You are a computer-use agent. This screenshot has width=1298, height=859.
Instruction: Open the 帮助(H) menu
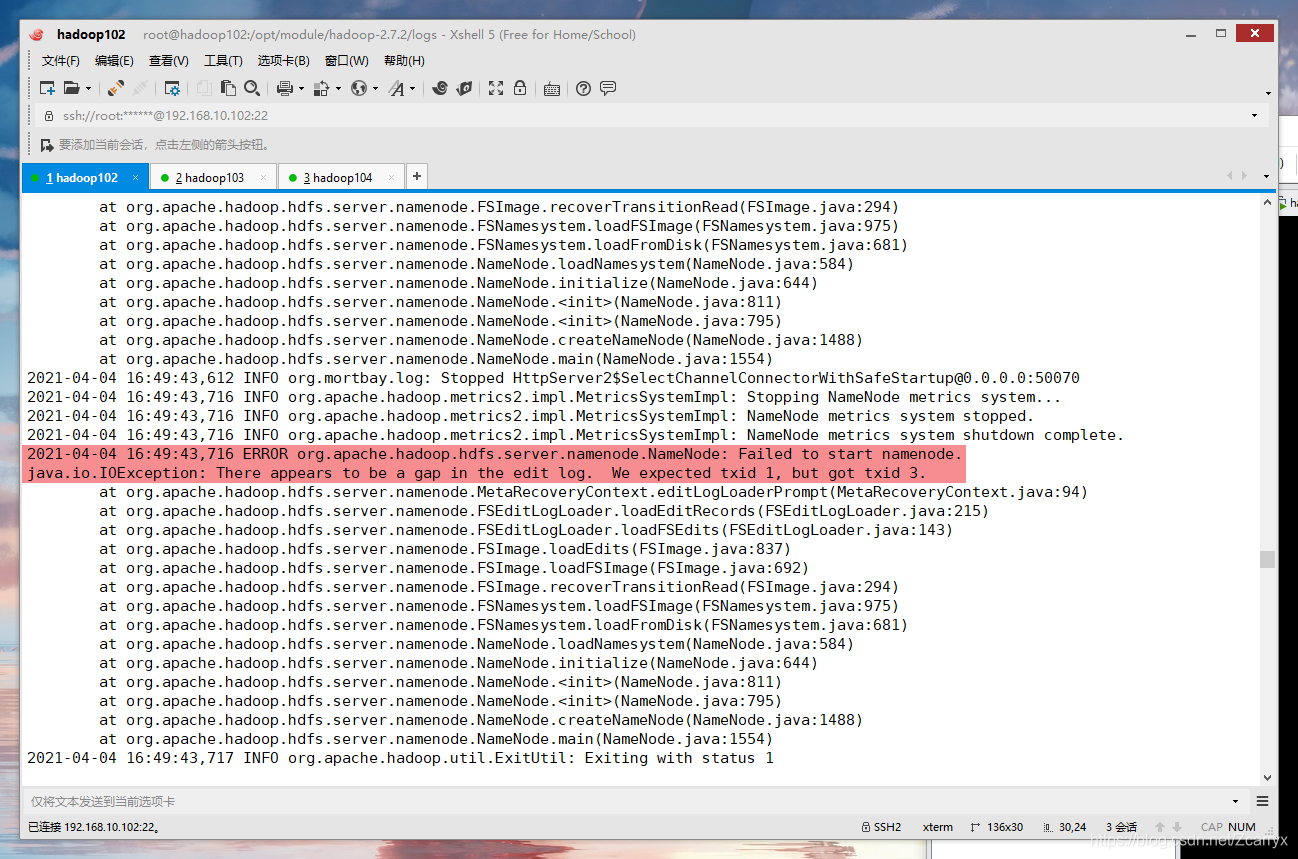coord(404,61)
